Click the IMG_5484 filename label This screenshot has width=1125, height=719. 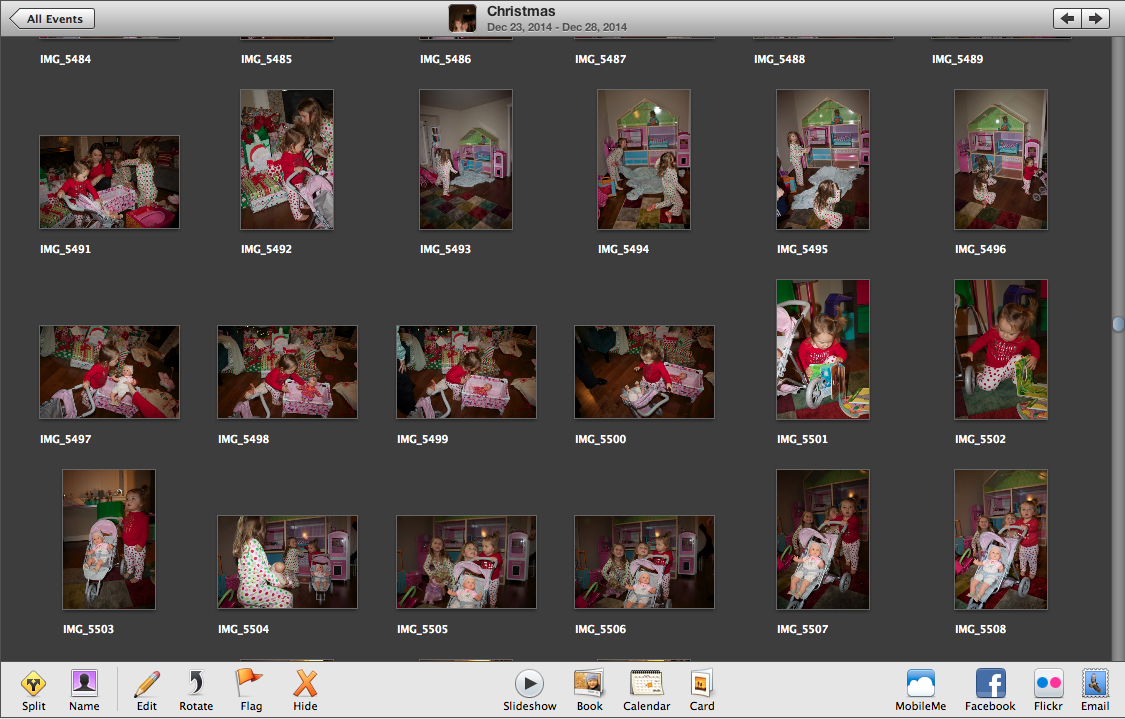[65, 60]
